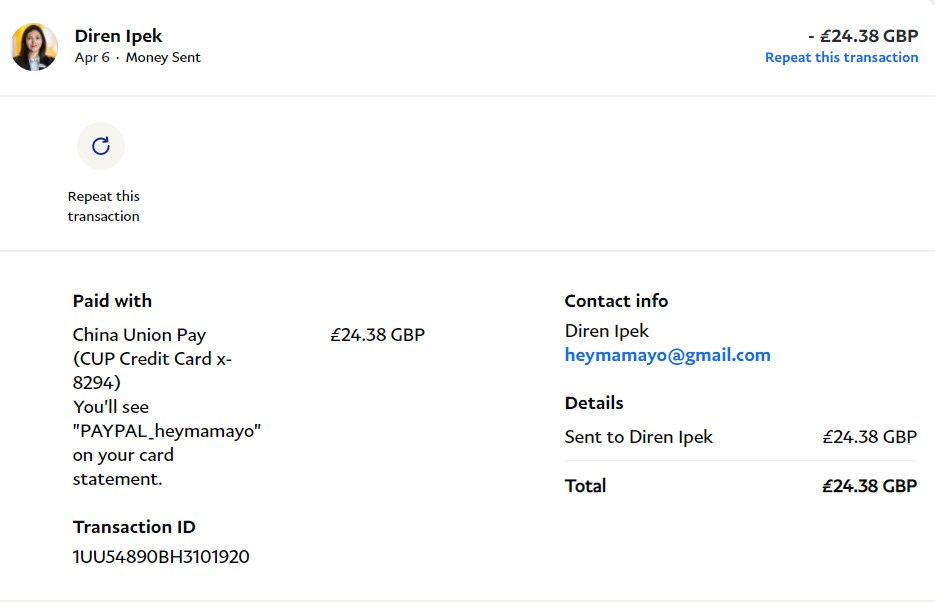Click the Repeat this transaction label below the icon
The width and height of the screenshot is (935, 604).
(103, 206)
